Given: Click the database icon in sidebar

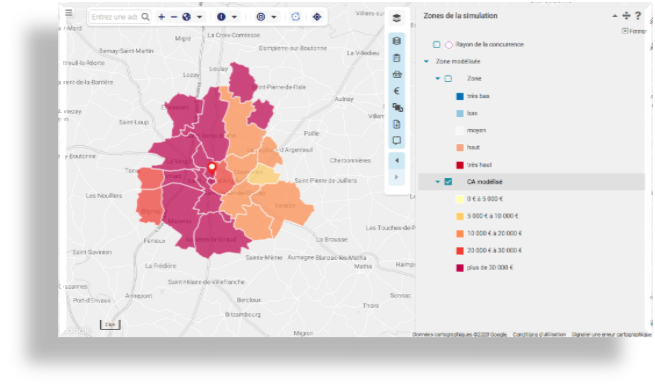Looking at the screenshot, I should coord(396,41).
